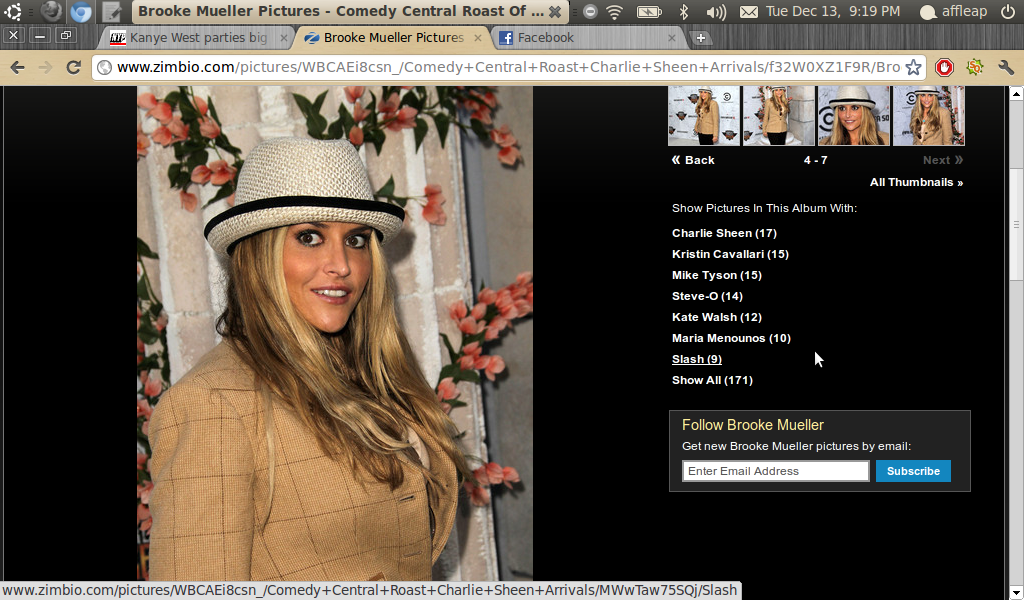Go back to the previous page in browser
The height and width of the screenshot is (600, 1024).
coord(18,67)
